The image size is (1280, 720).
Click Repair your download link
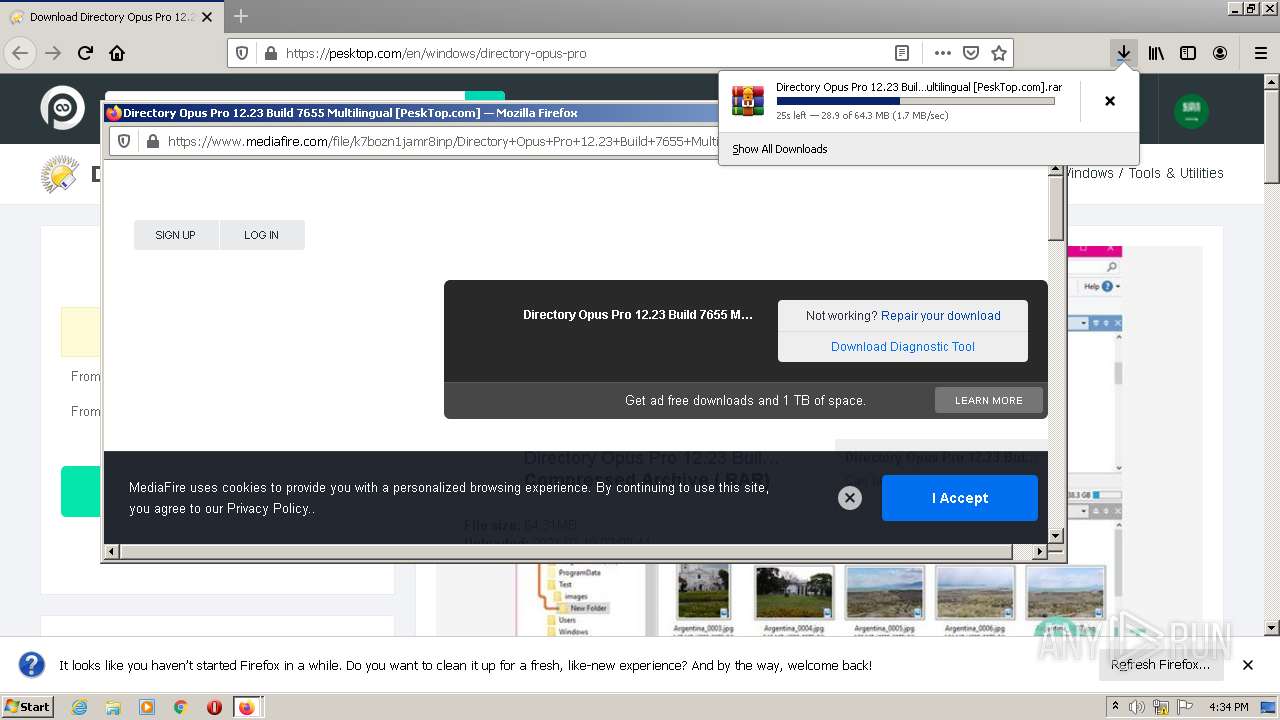tap(941, 316)
